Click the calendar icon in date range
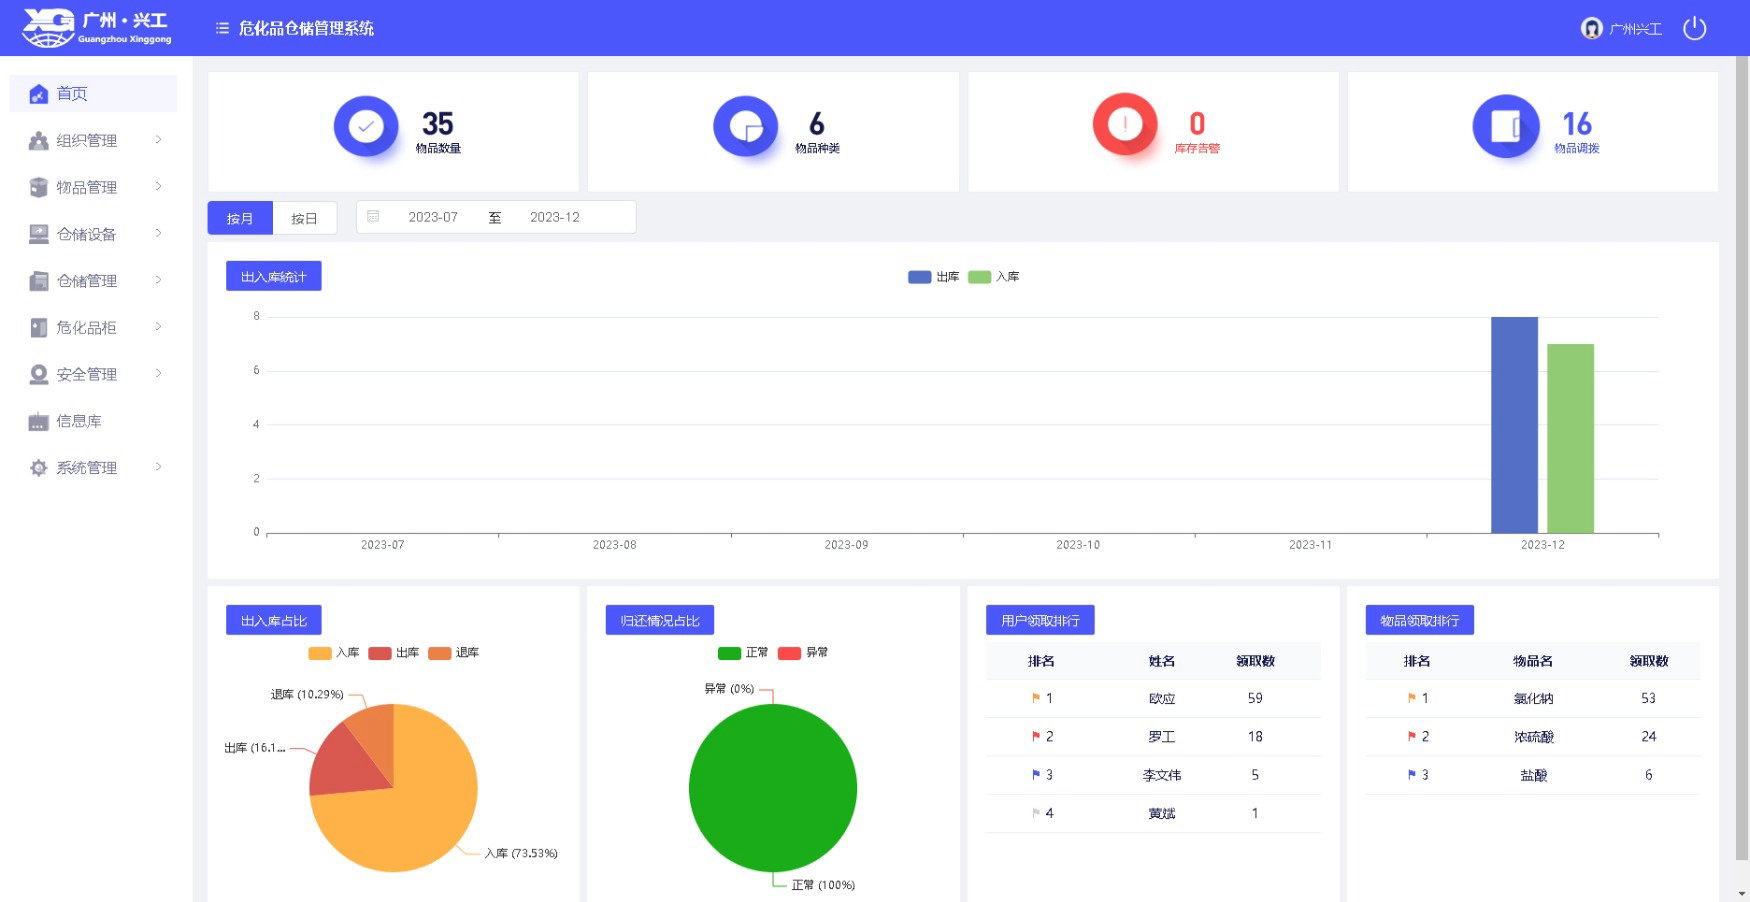This screenshot has height=902, width=1750. coord(373,217)
